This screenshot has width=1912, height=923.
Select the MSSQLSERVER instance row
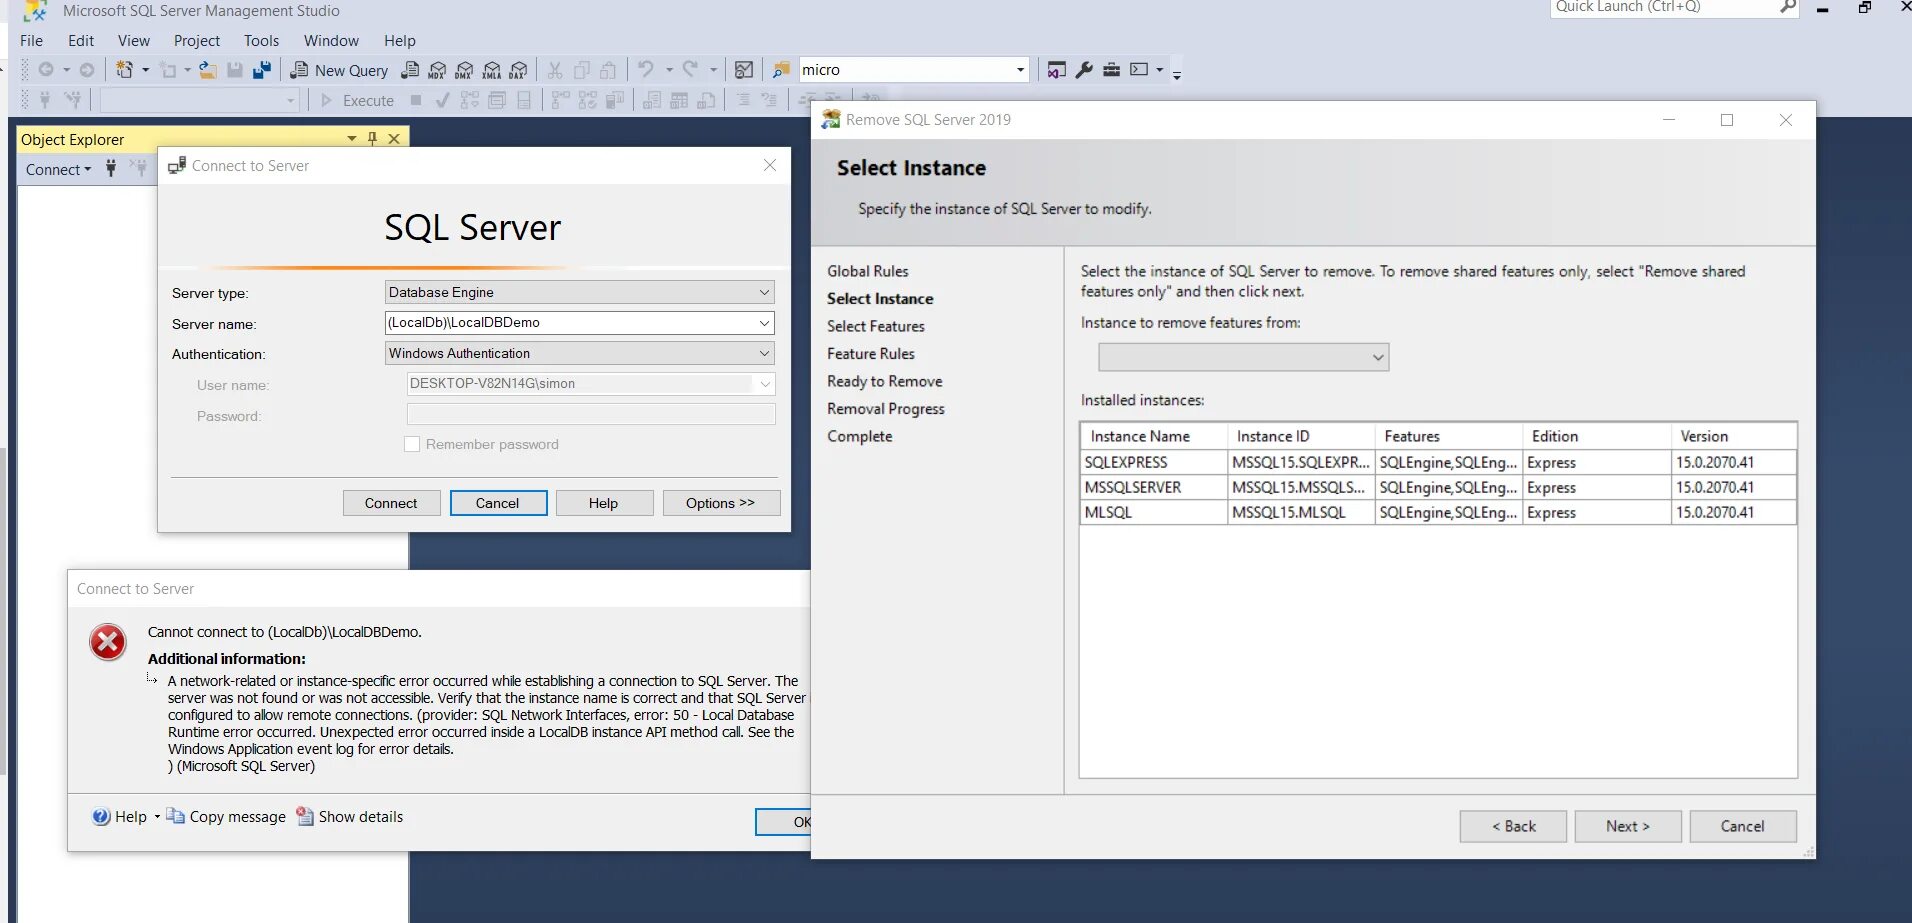point(1438,487)
